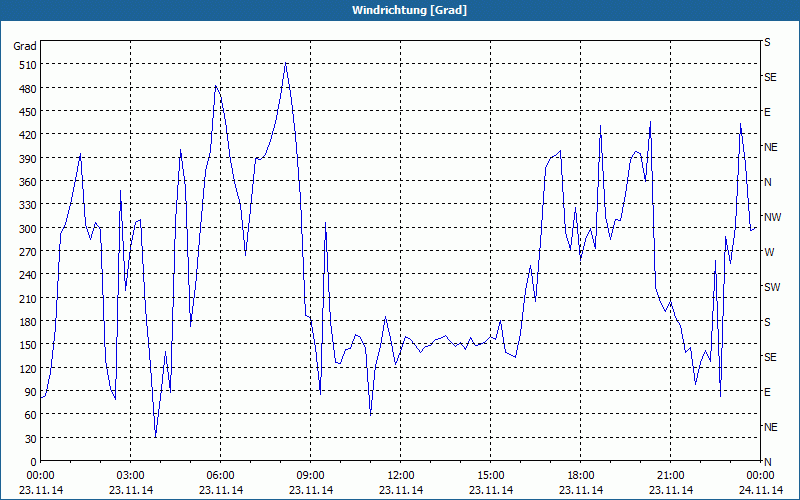Click the highest peak of the blue line

[x=286, y=63]
